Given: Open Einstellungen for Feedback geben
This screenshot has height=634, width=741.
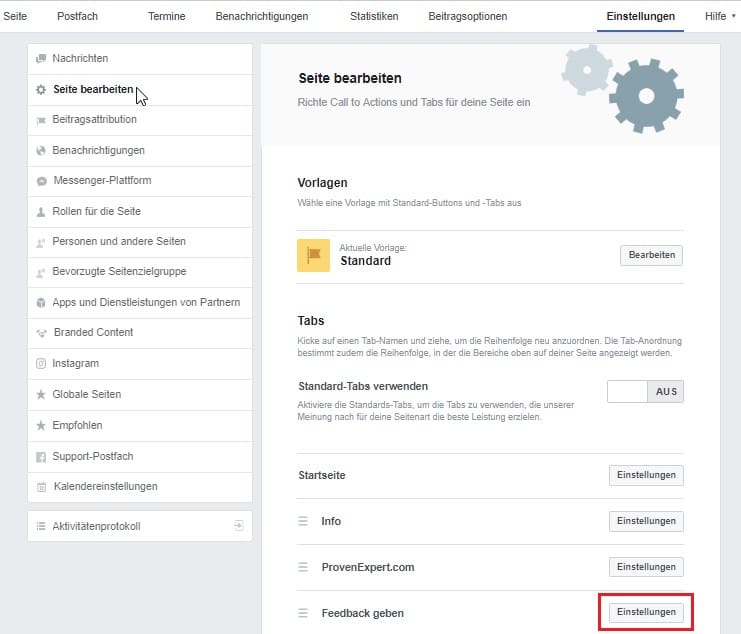Looking at the screenshot, I should point(646,612).
